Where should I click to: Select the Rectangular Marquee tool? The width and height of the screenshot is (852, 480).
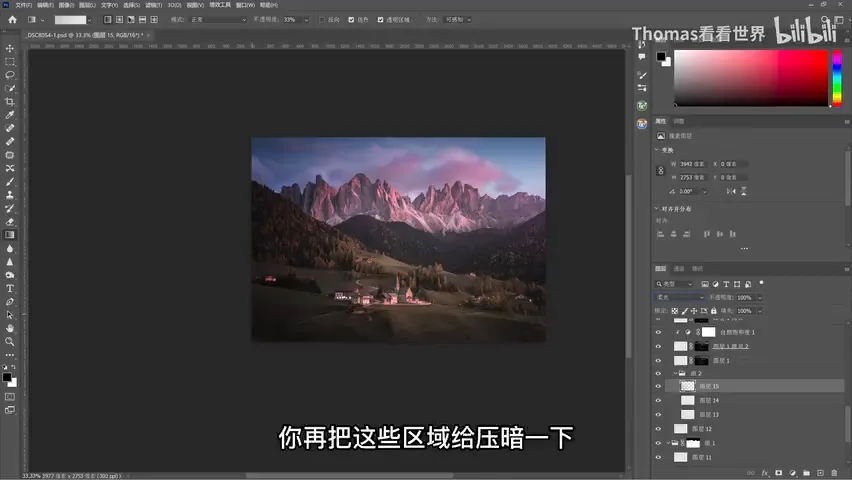10,62
